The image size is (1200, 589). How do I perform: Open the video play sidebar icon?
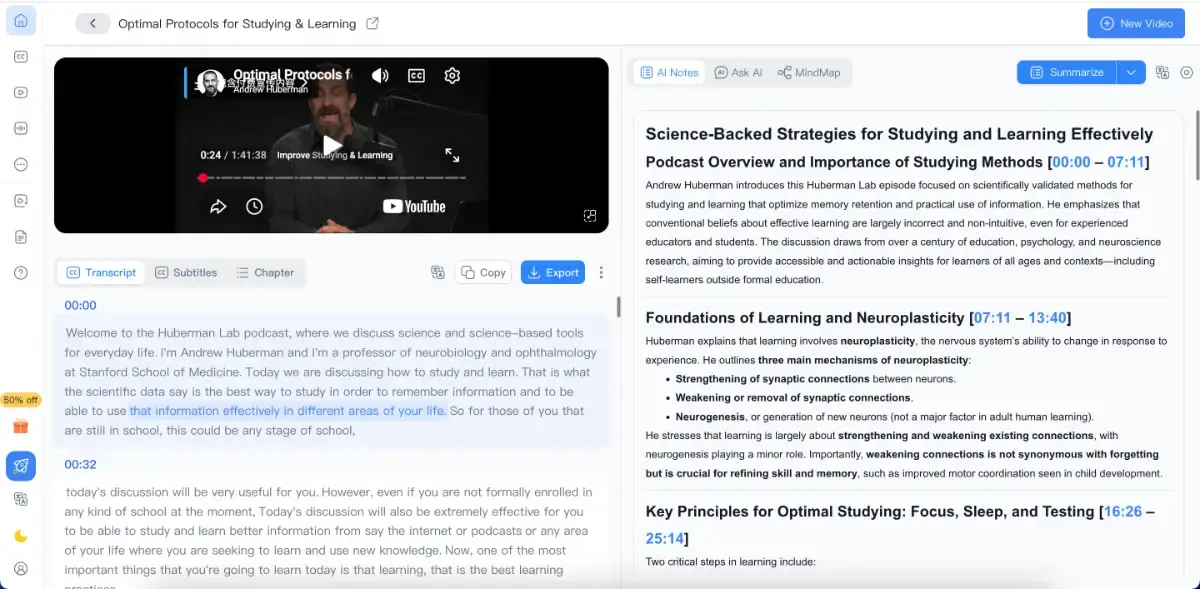pos(21,92)
